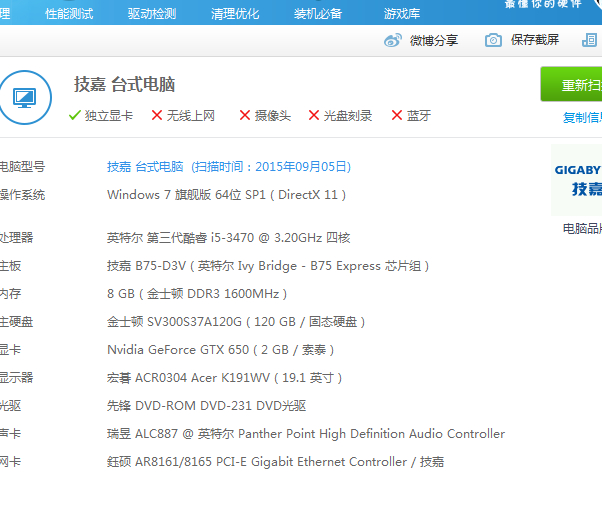Click the blue computer monitor icon

25,97
